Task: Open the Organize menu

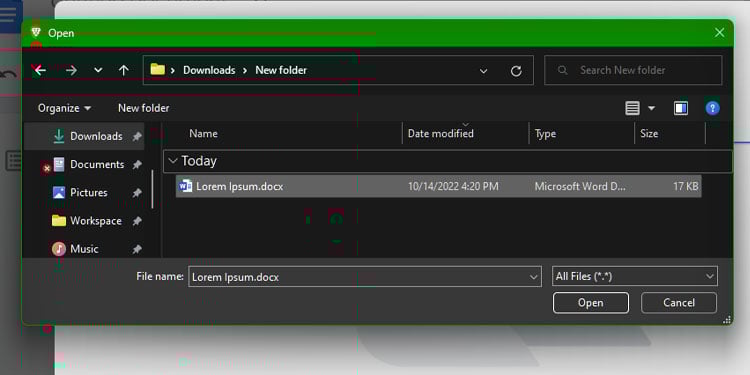Action: pos(65,108)
